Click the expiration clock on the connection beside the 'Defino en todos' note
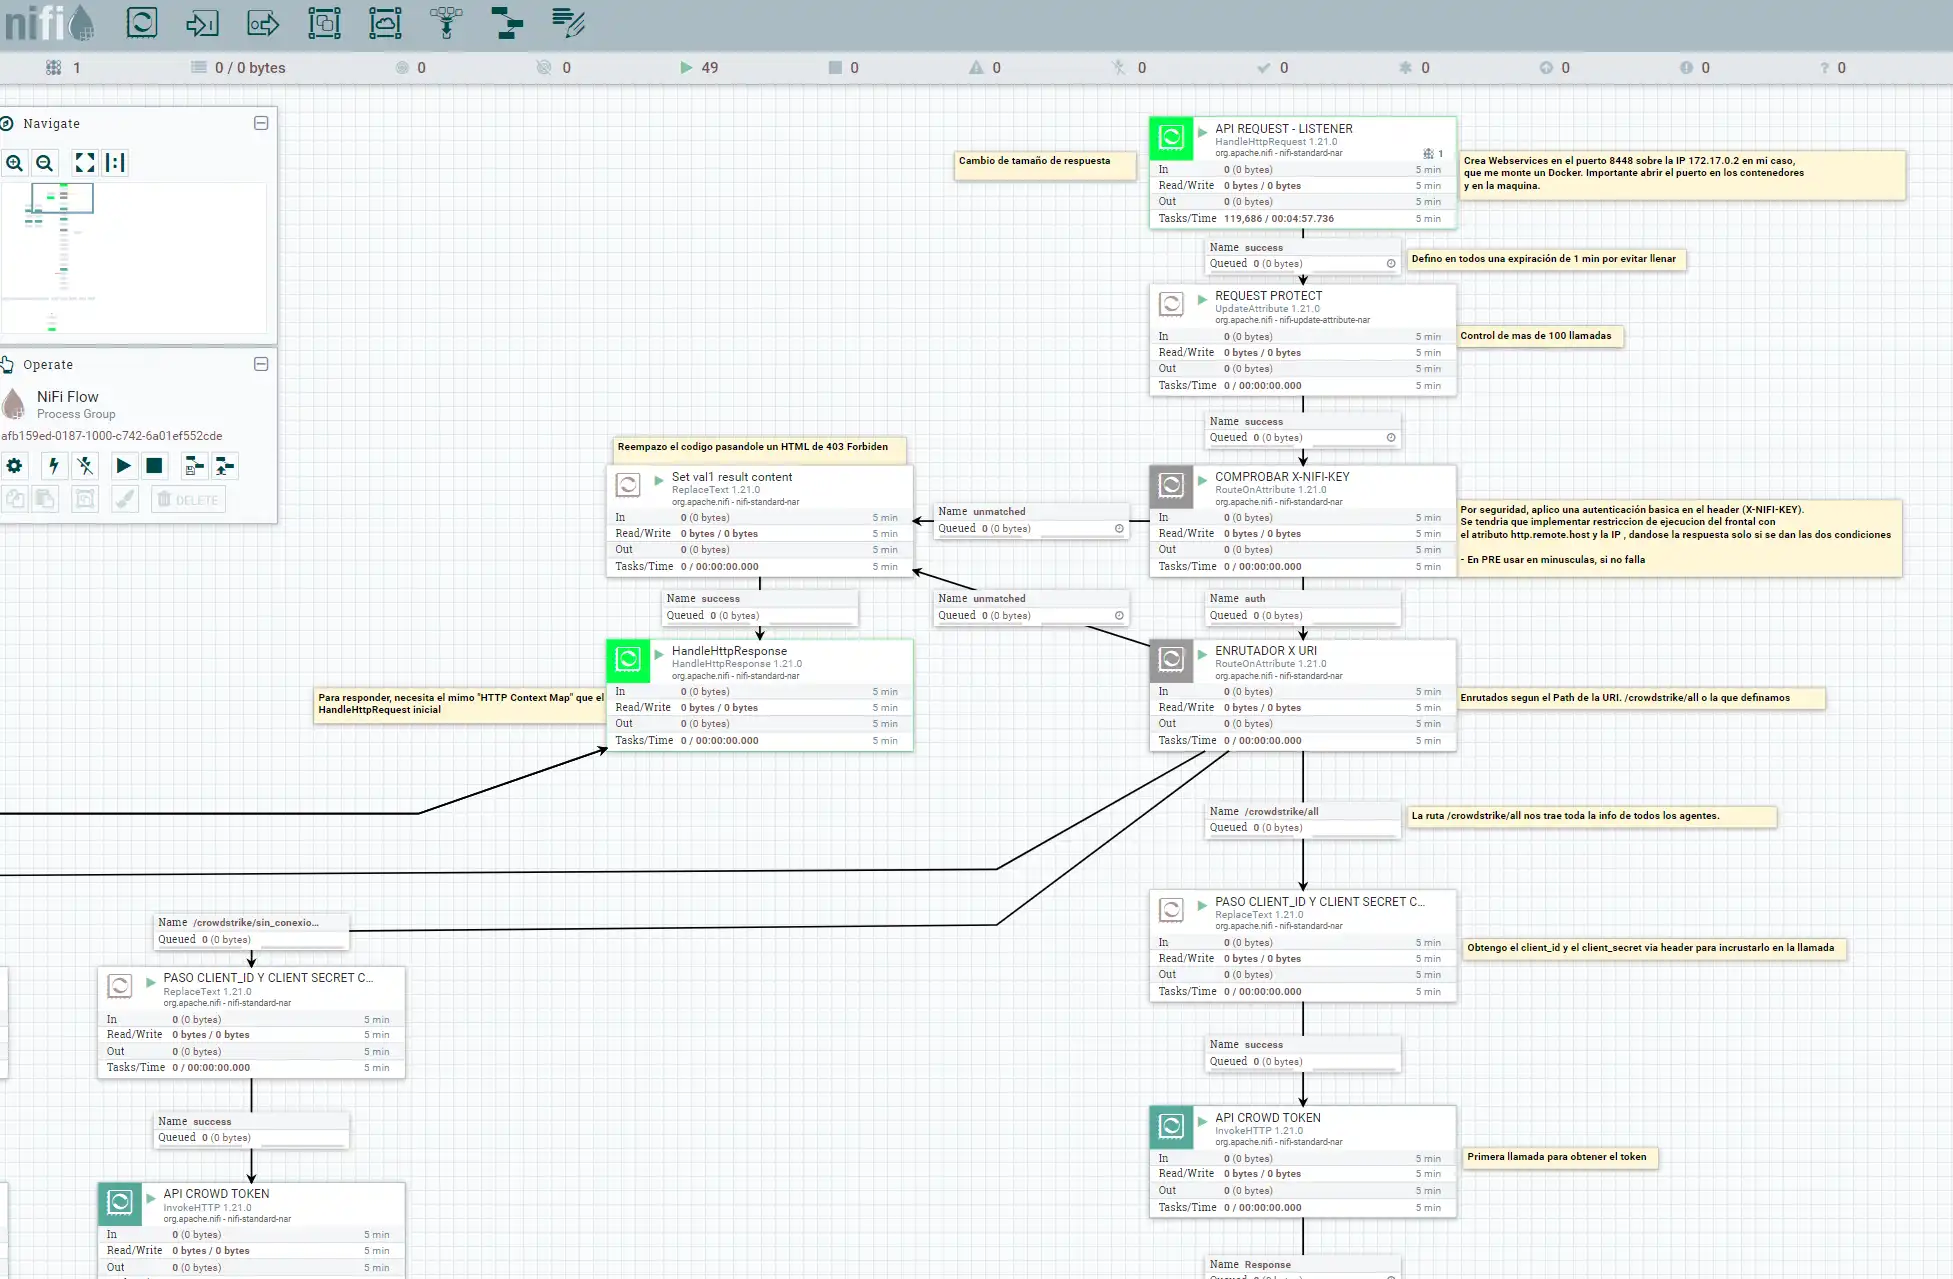This screenshot has height=1279, width=1953. [1390, 264]
